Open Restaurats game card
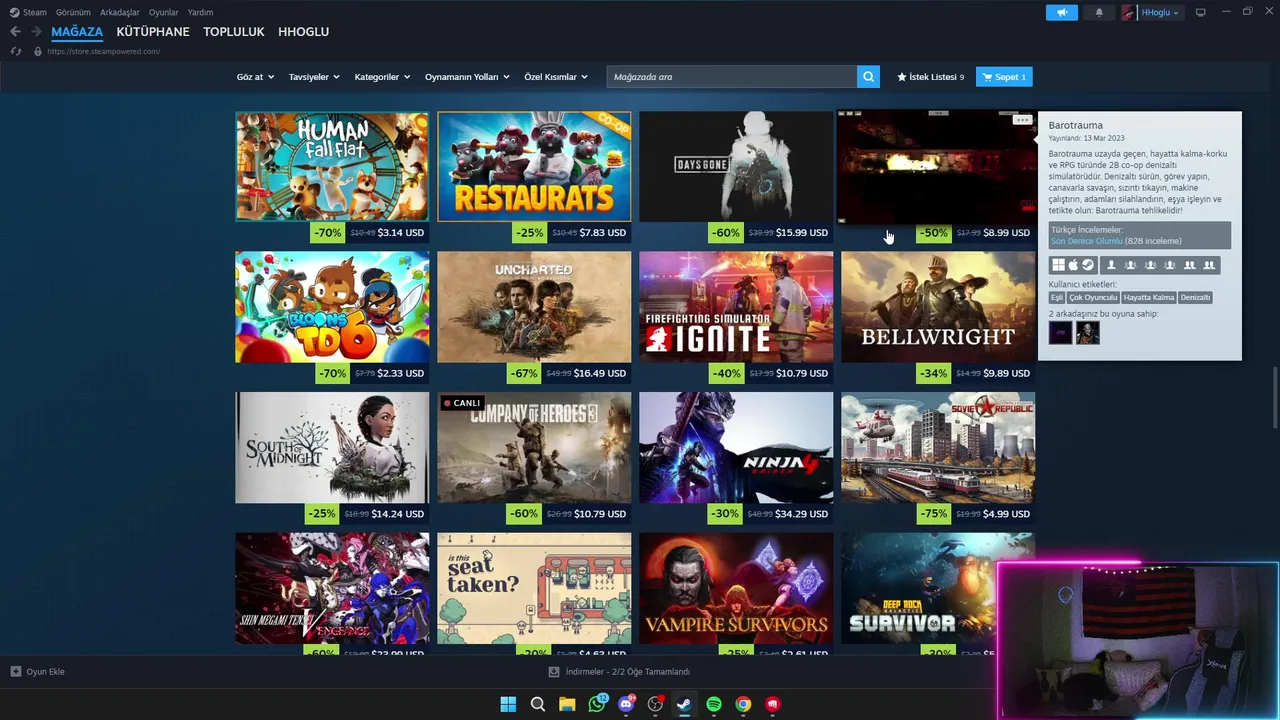This screenshot has height=720, width=1280. (x=534, y=166)
